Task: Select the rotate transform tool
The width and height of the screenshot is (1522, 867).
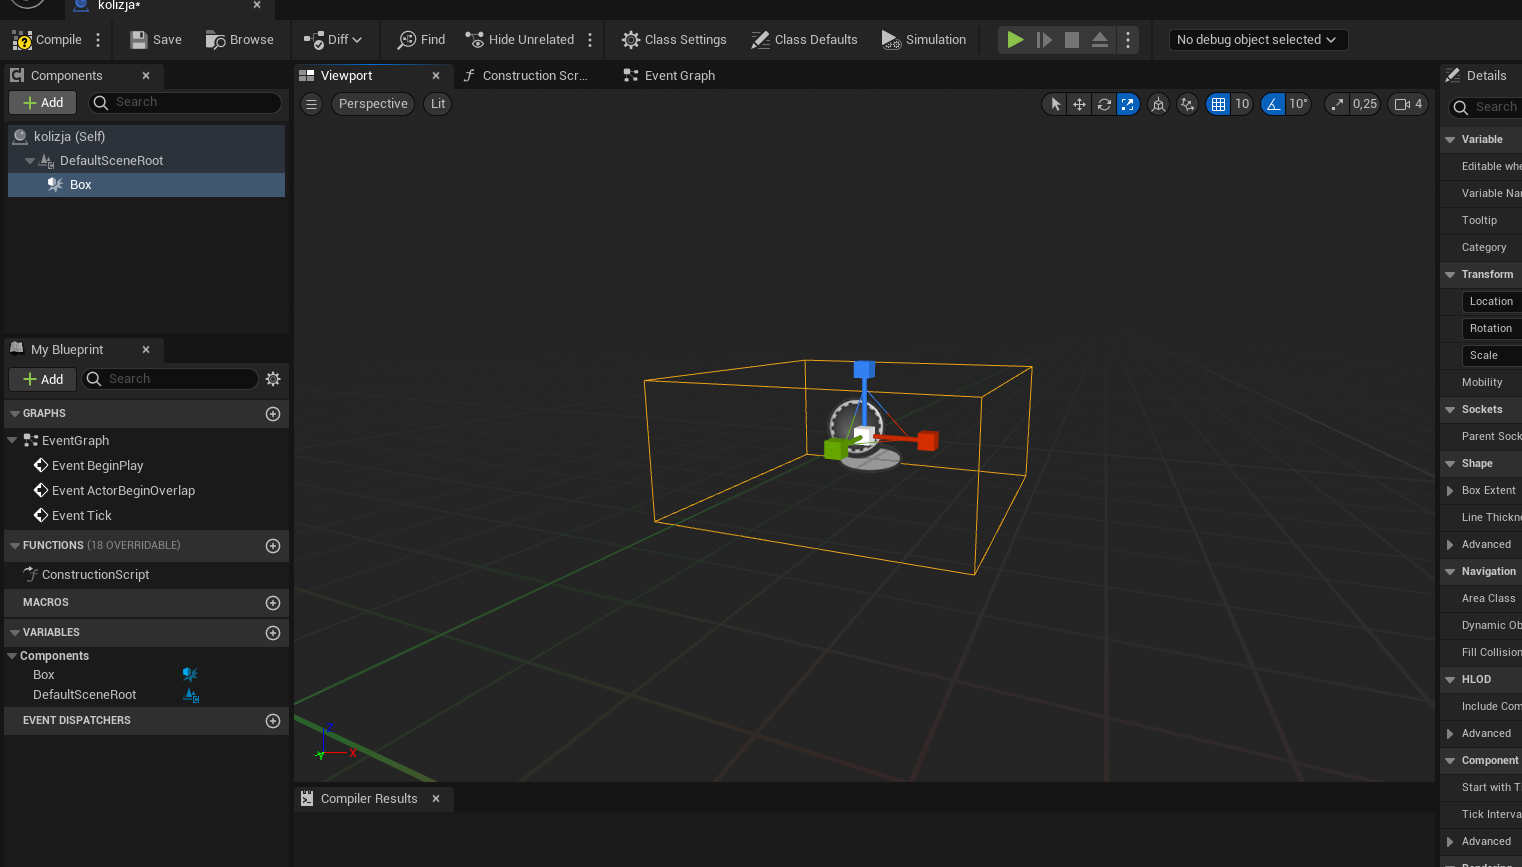Action: coord(1104,104)
